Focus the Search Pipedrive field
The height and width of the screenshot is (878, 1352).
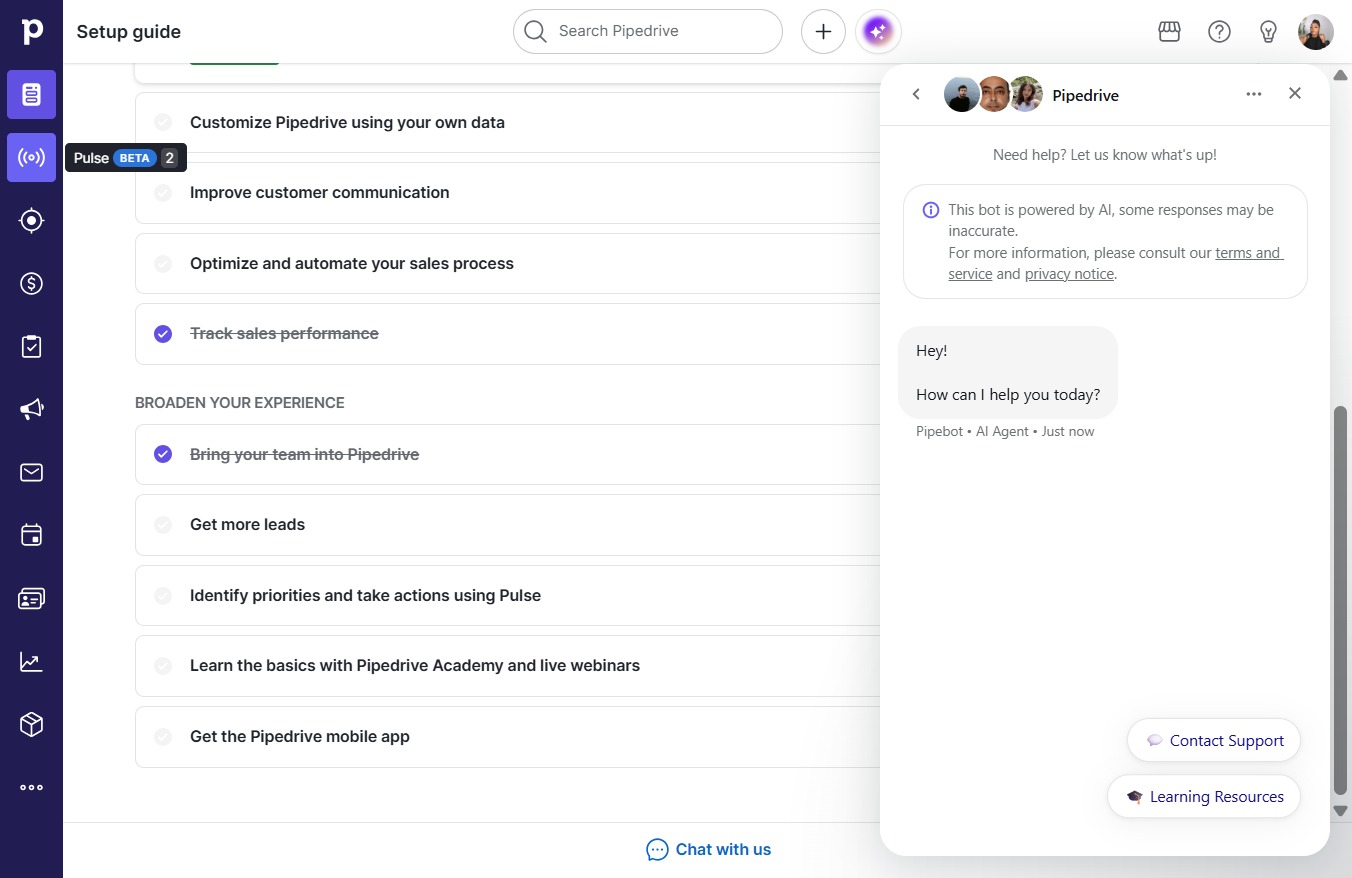pos(648,32)
